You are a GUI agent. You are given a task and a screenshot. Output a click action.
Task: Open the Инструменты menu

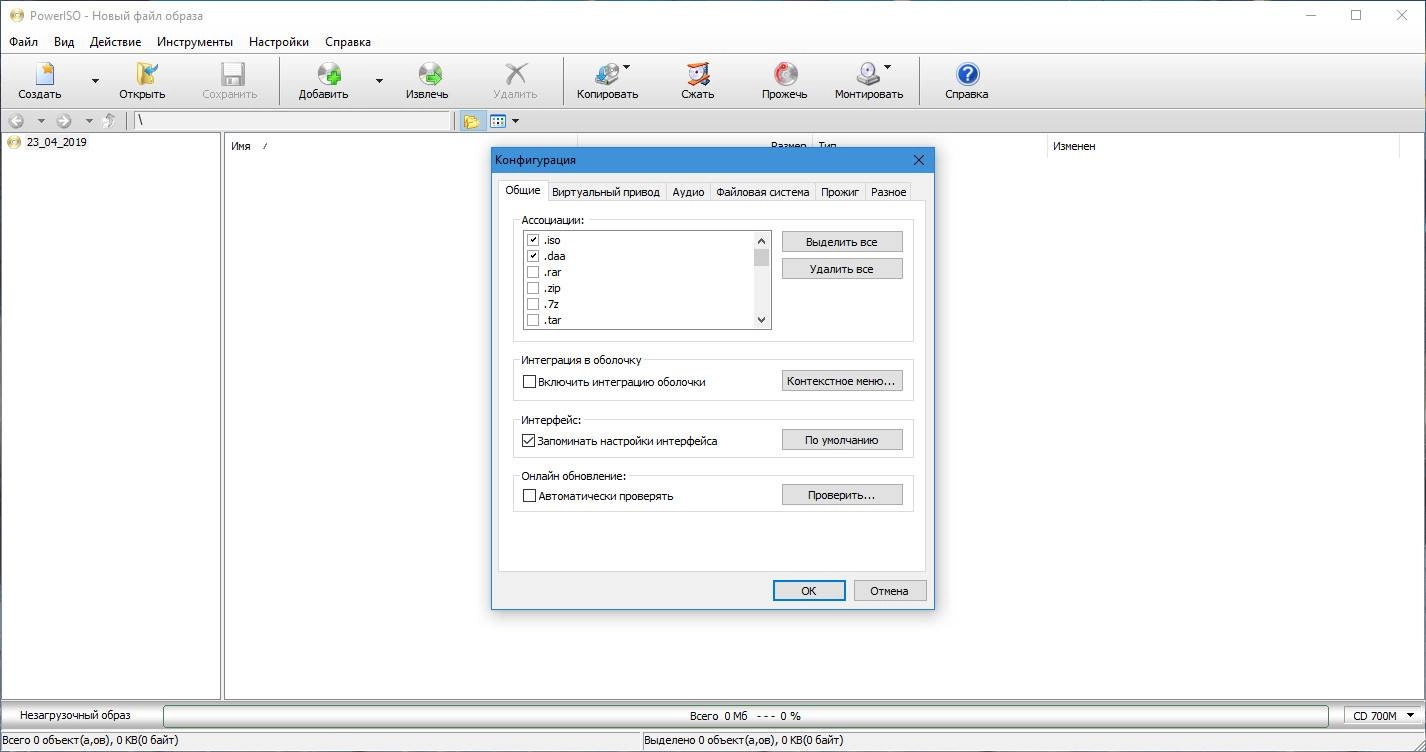(x=195, y=42)
